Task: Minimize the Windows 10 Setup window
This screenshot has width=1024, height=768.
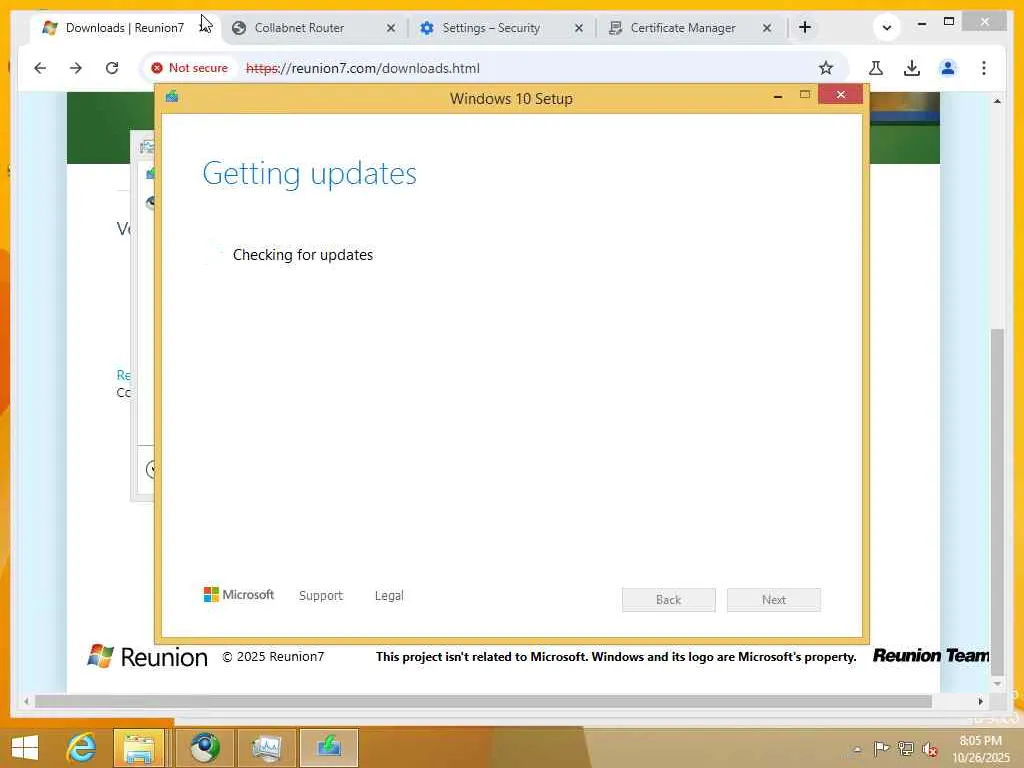Action: 777,96
